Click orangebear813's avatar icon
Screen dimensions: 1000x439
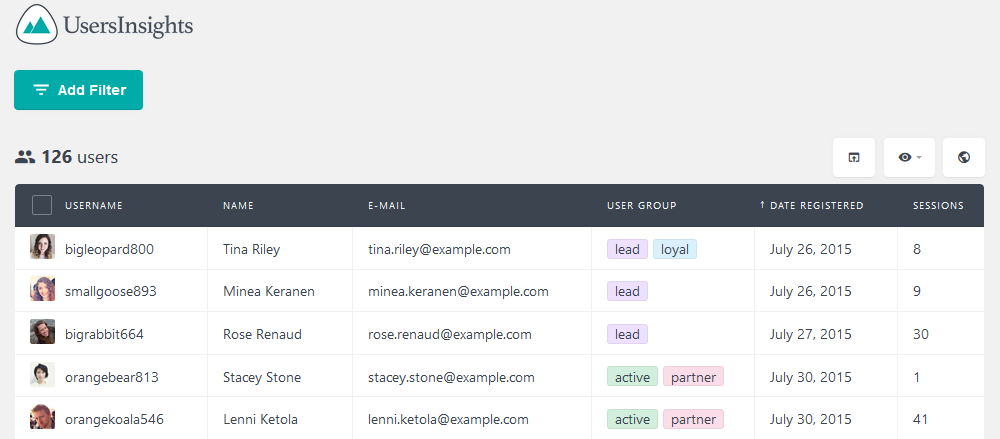click(x=42, y=375)
